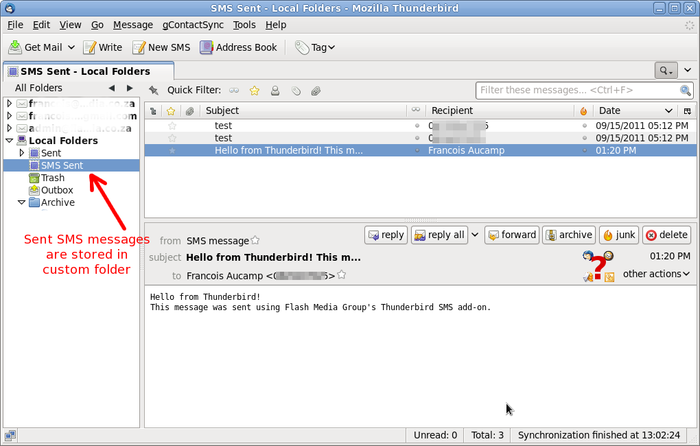
Task: Star the SMS message sender contact
Action: (255, 240)
